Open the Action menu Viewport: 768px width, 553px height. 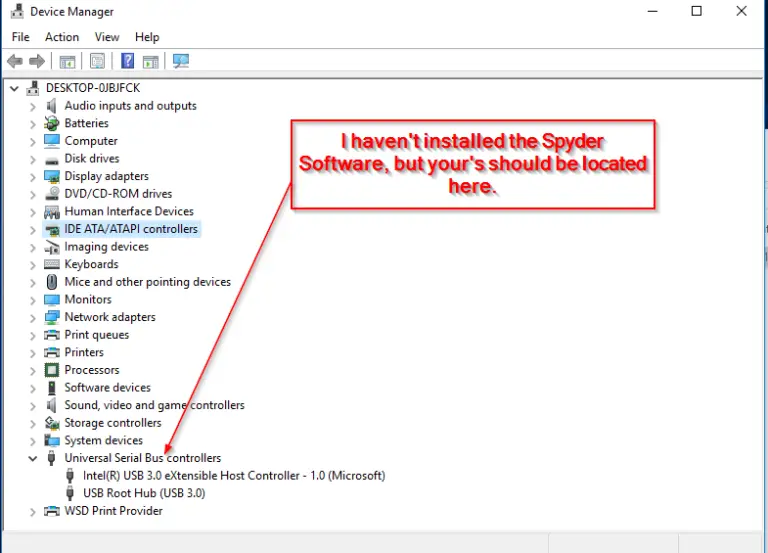62,37
